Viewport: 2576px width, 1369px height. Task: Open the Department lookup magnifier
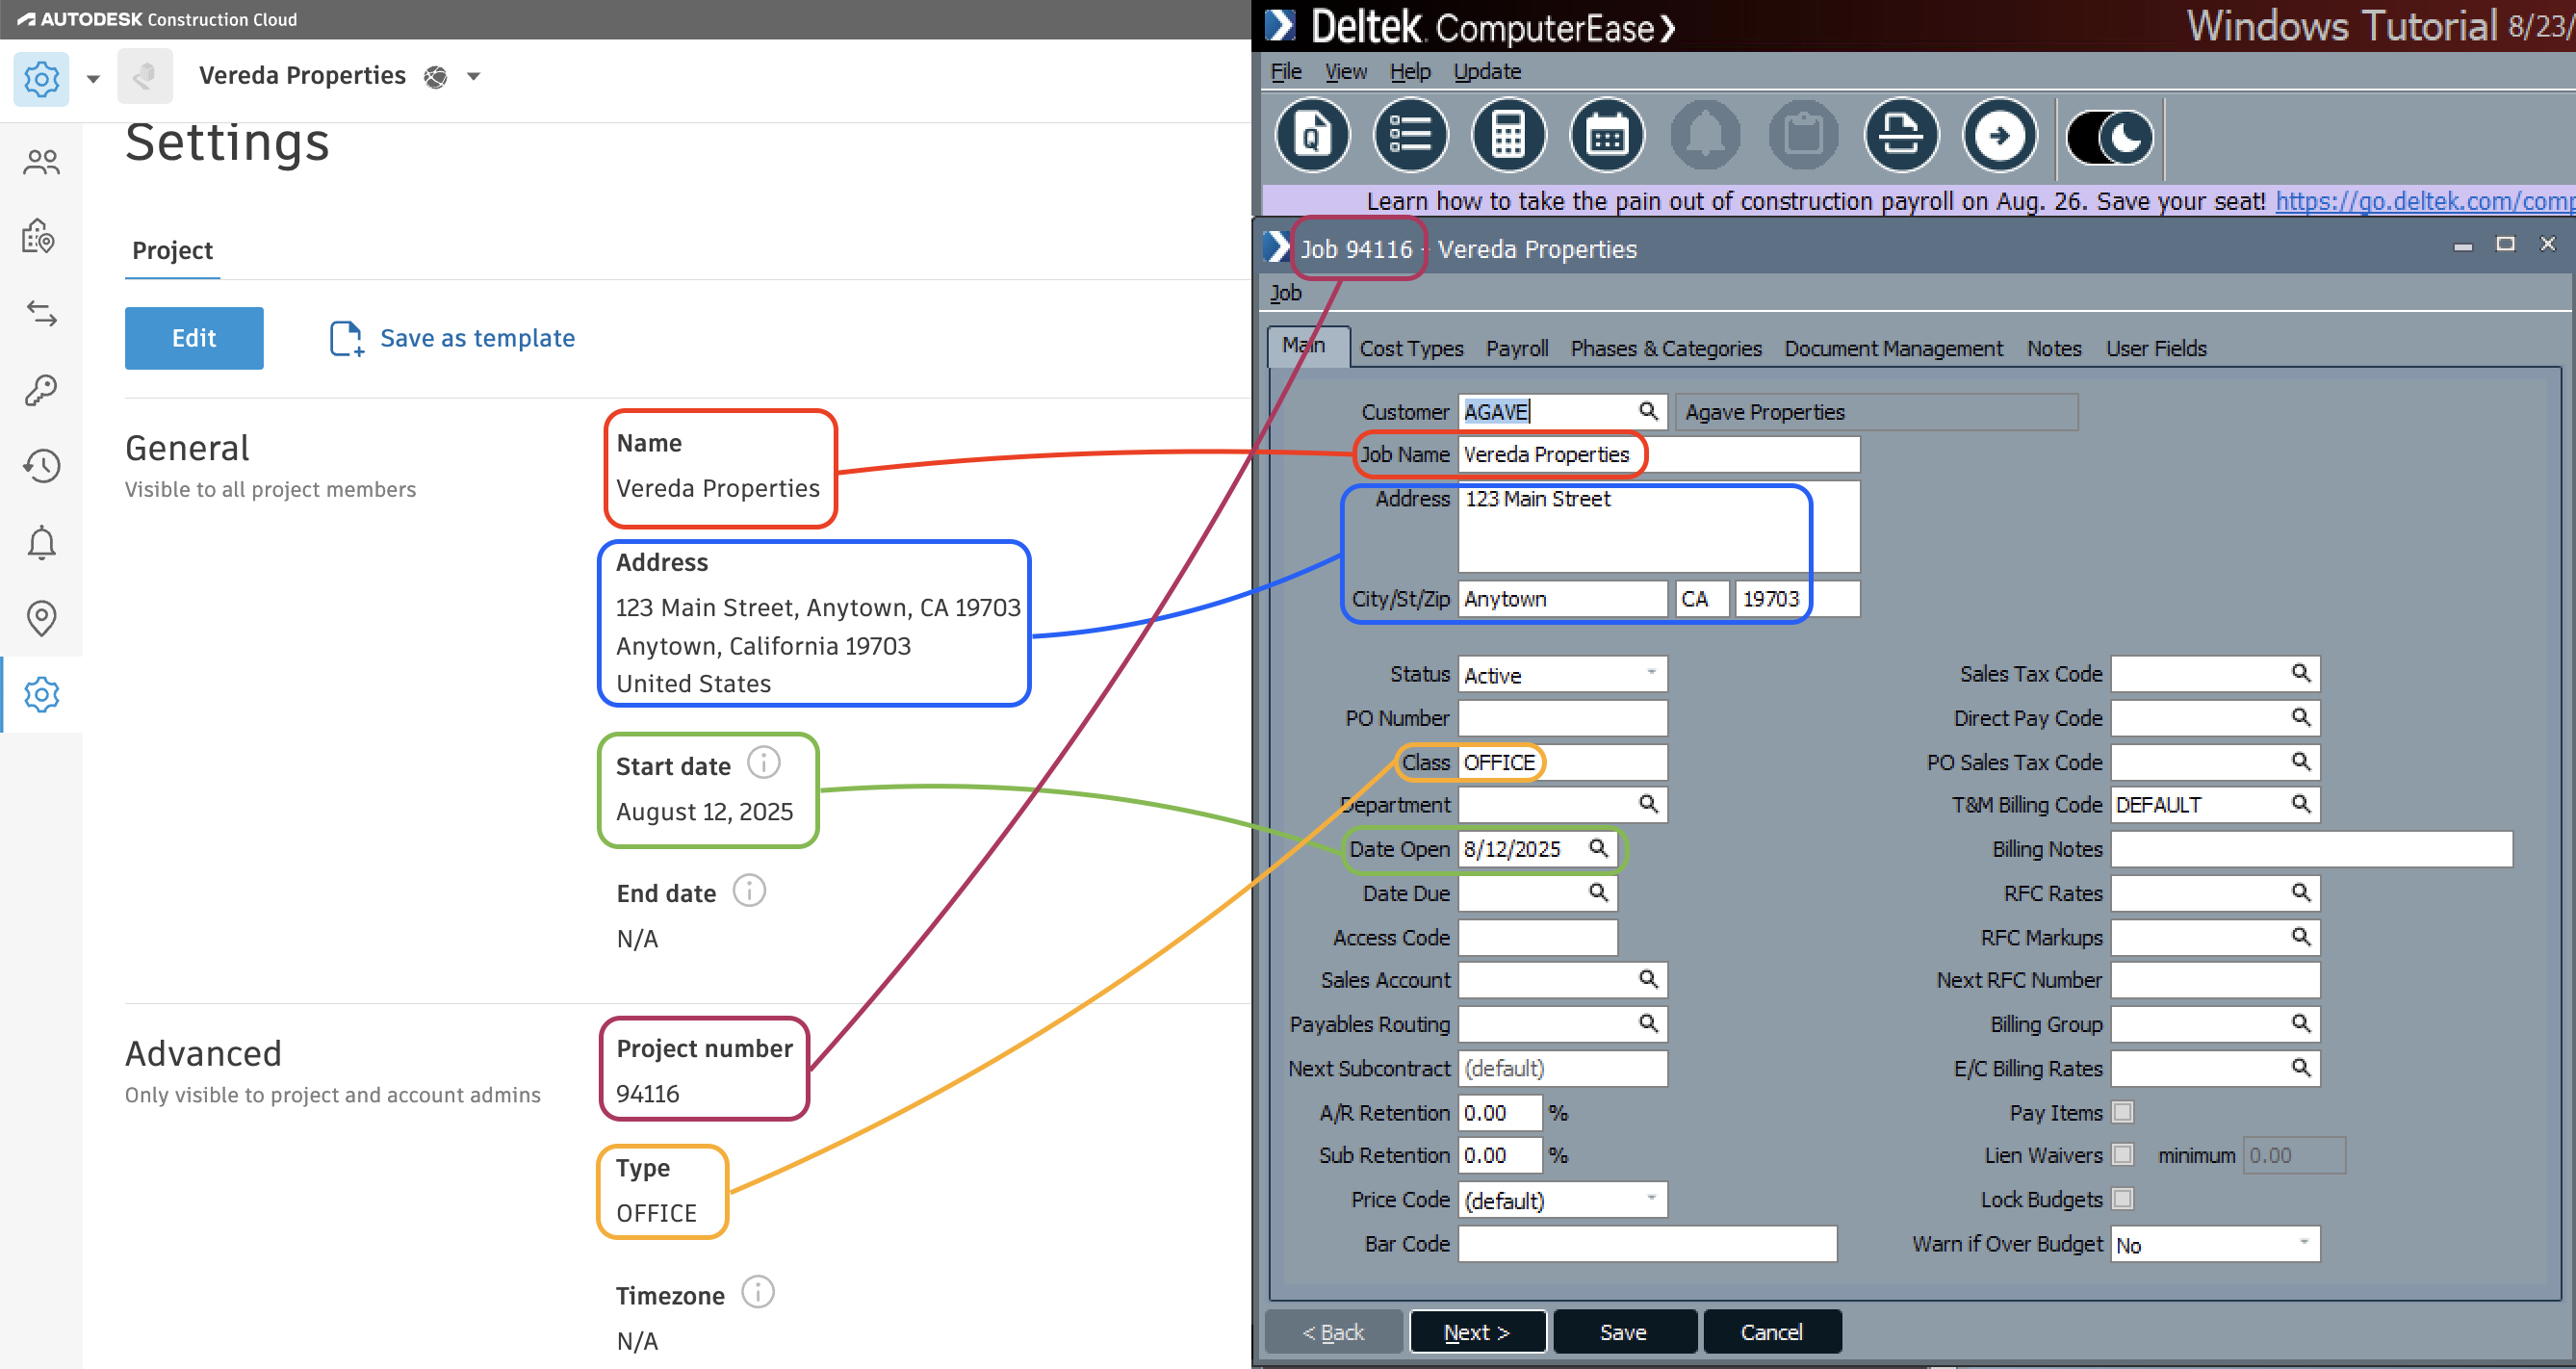click(1648, 804)
